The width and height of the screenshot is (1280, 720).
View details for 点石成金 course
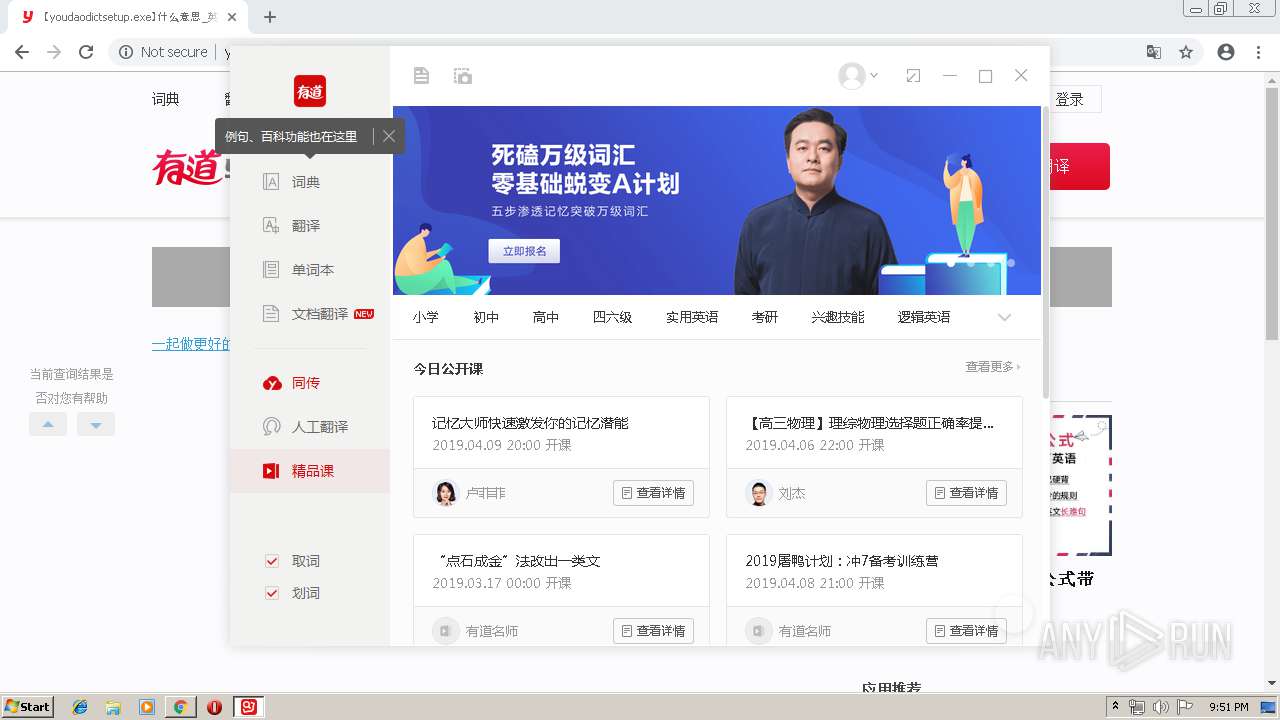(x=653, y=631)
